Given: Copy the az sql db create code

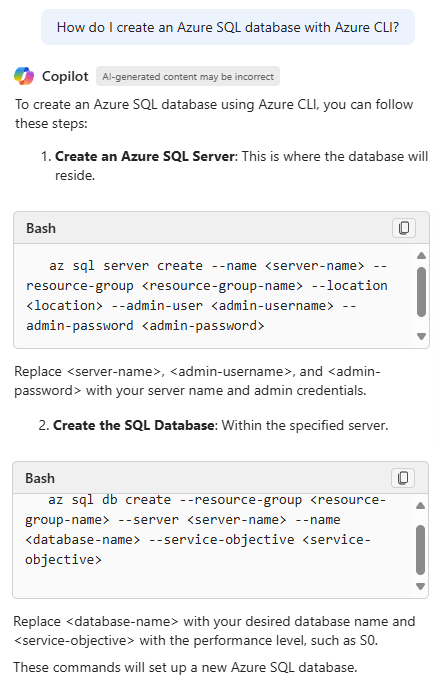Looking at the screenshot, I should click(403, 478).
